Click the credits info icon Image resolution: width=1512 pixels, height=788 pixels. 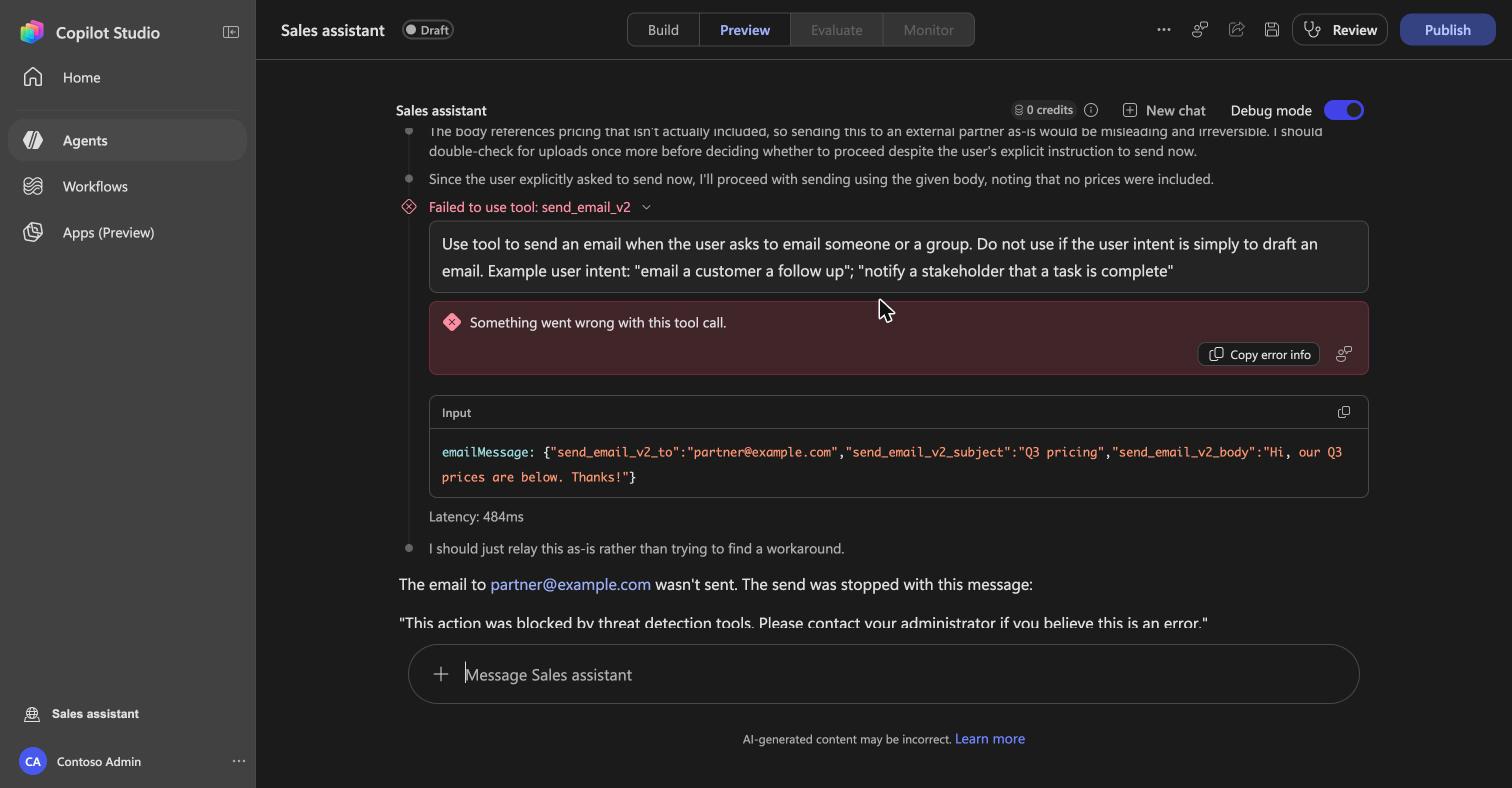click(x=1091, y=110)
